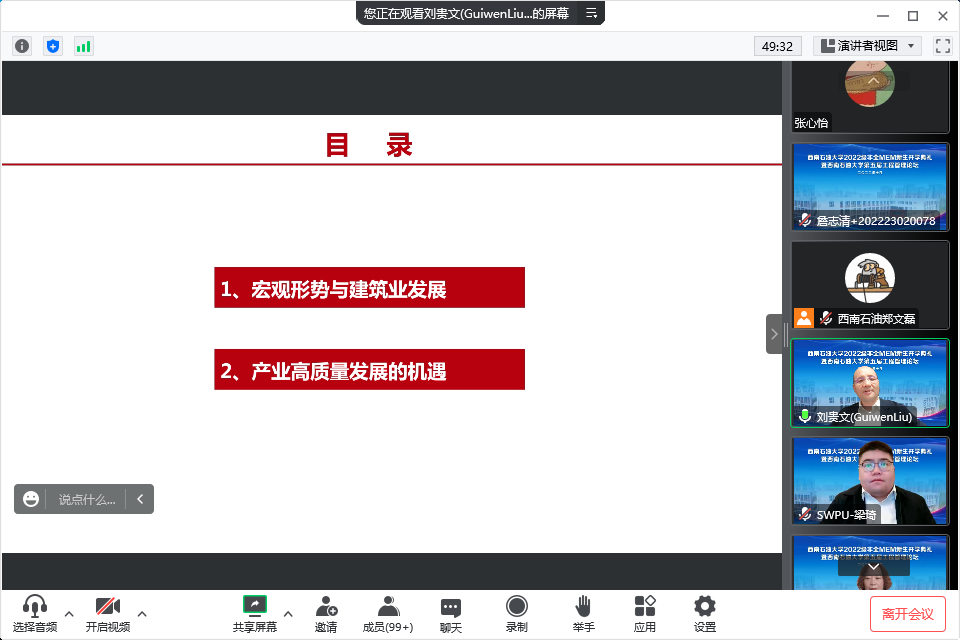Open the Invite participants icon
Image resolution: width=960 pixels, height=640 pixels.
326,613
